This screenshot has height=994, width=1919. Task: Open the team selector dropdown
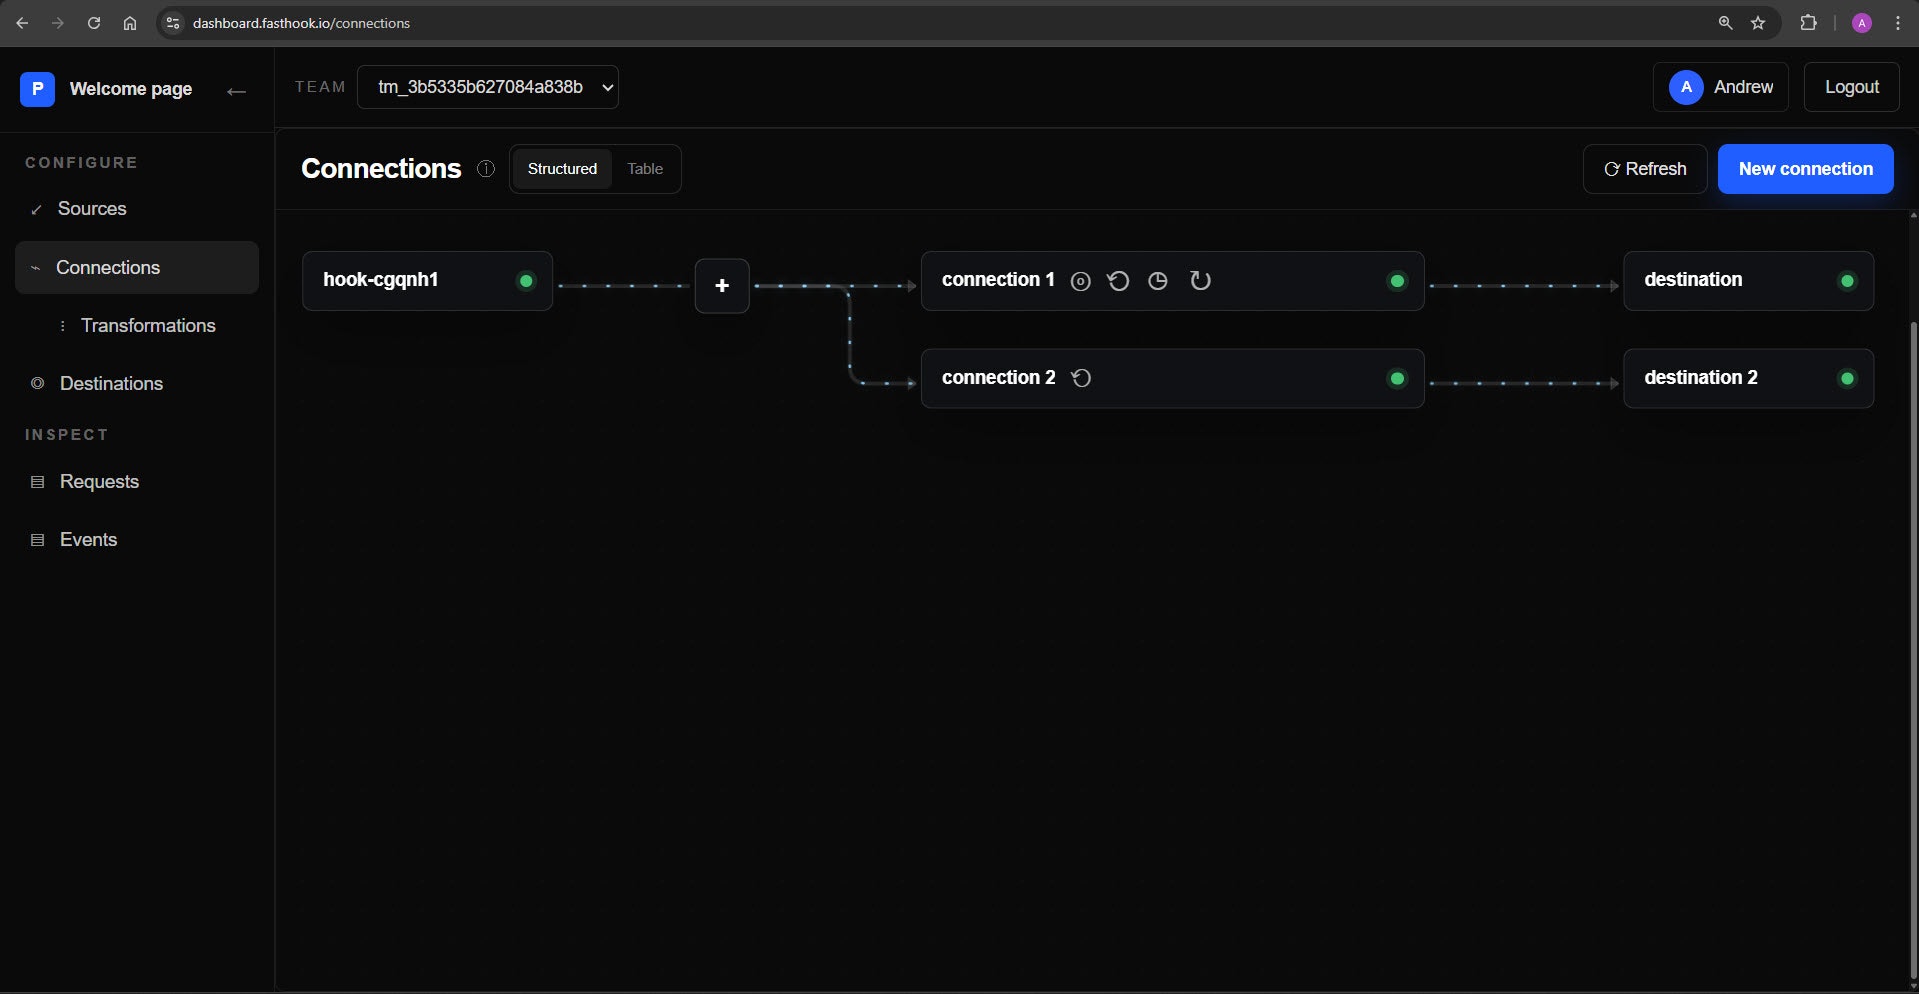pos(488,87)
